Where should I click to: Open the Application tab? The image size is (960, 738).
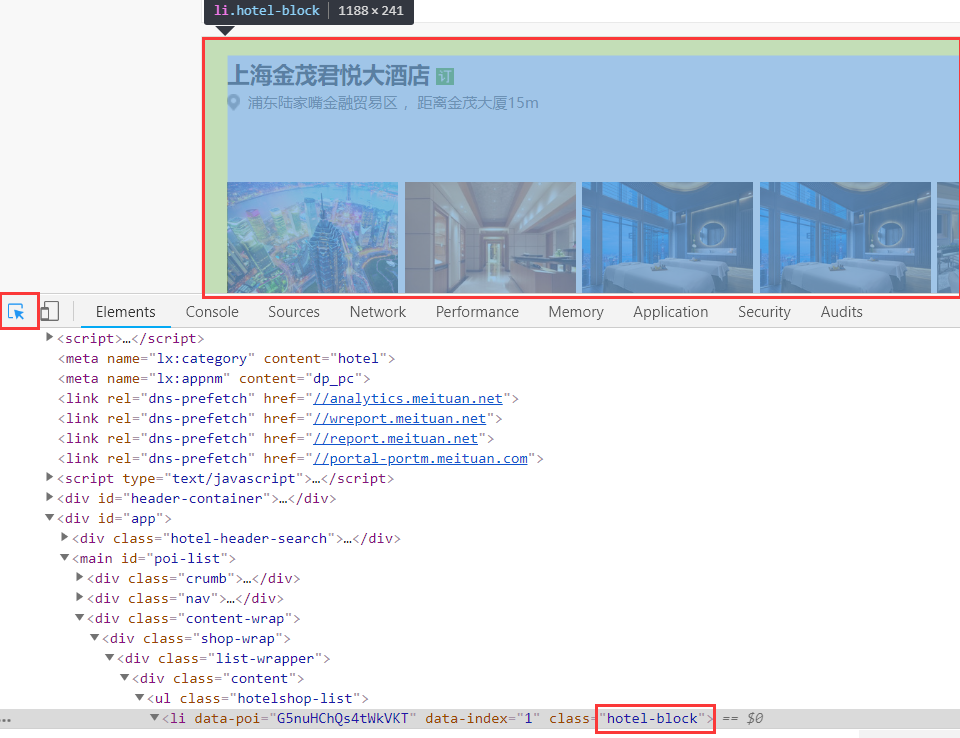(670, 312)
